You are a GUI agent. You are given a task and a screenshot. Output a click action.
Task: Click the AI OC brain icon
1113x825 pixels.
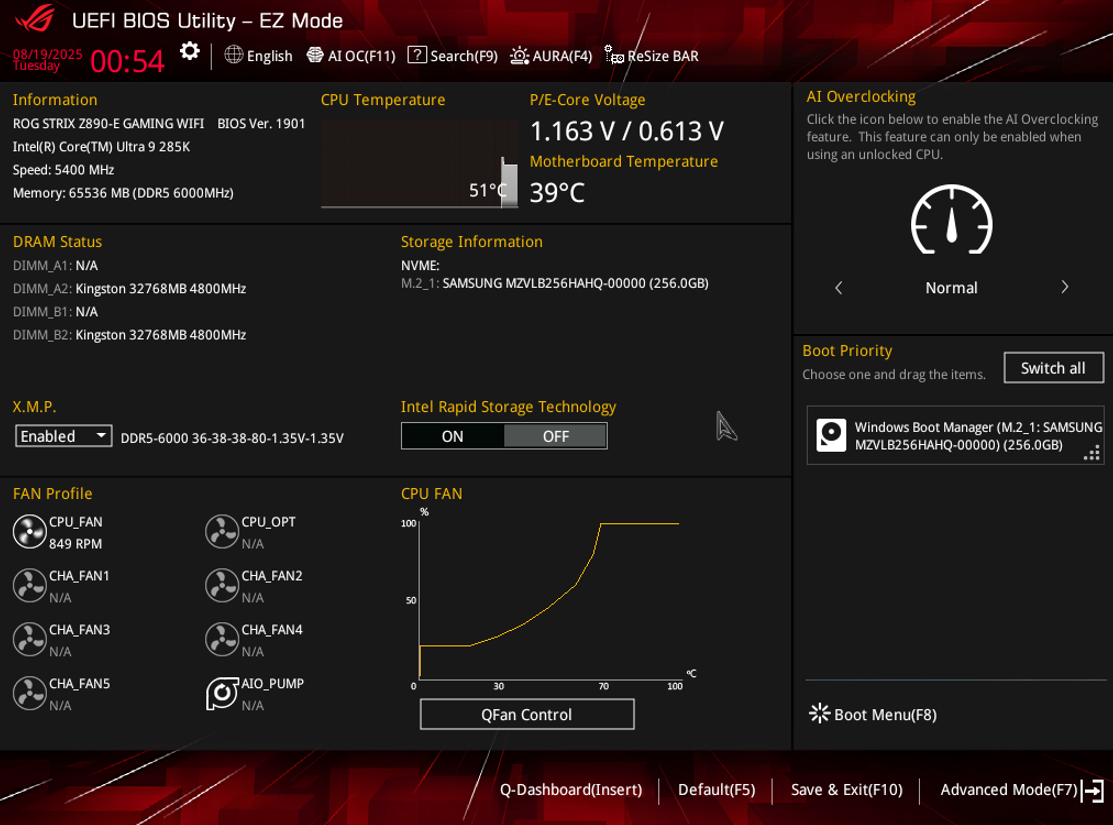(314, 55)
